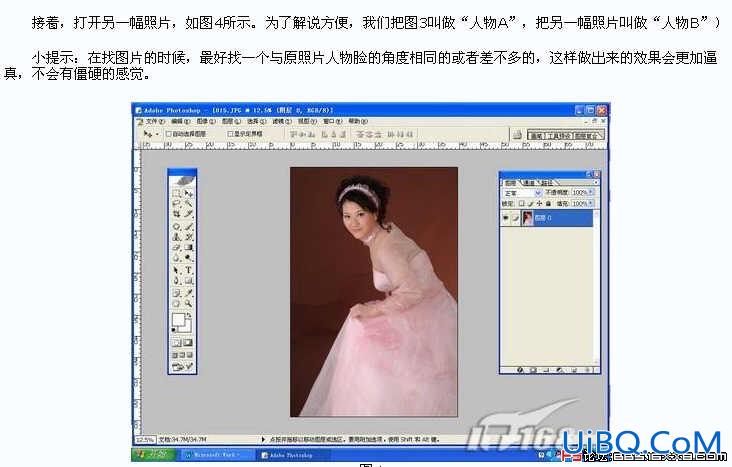The image size is (732, 467).
Task: Open the Layer Comps well tab
Action: coord(588,135)
